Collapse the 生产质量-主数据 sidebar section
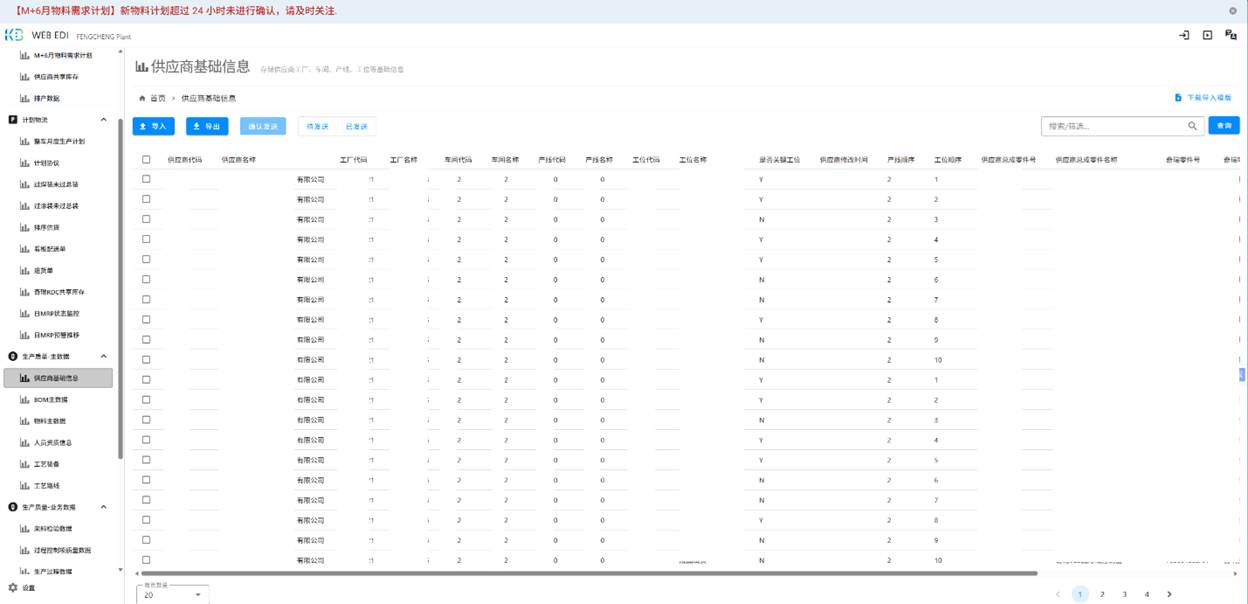This screenshot has height=604, width=1248. tap(104, 356)
